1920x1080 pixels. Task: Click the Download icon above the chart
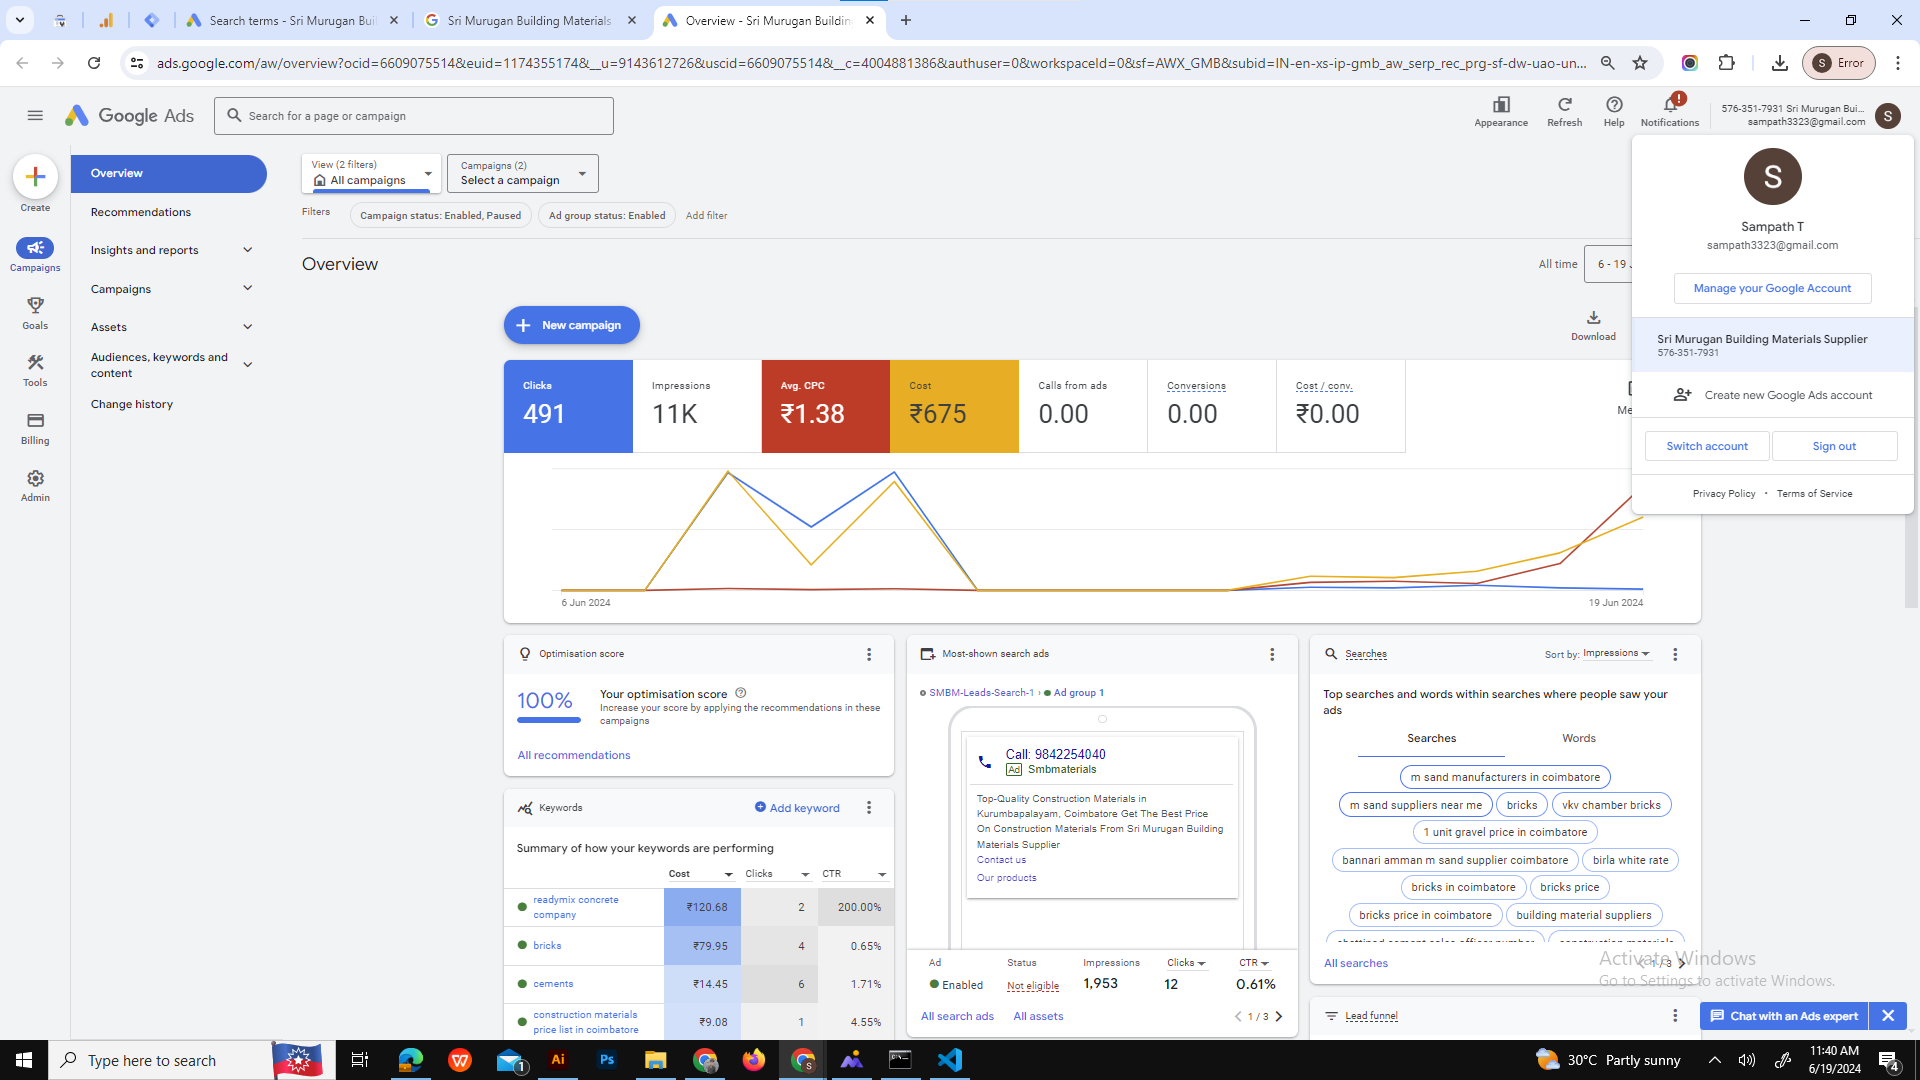(x=1593, y=318)
